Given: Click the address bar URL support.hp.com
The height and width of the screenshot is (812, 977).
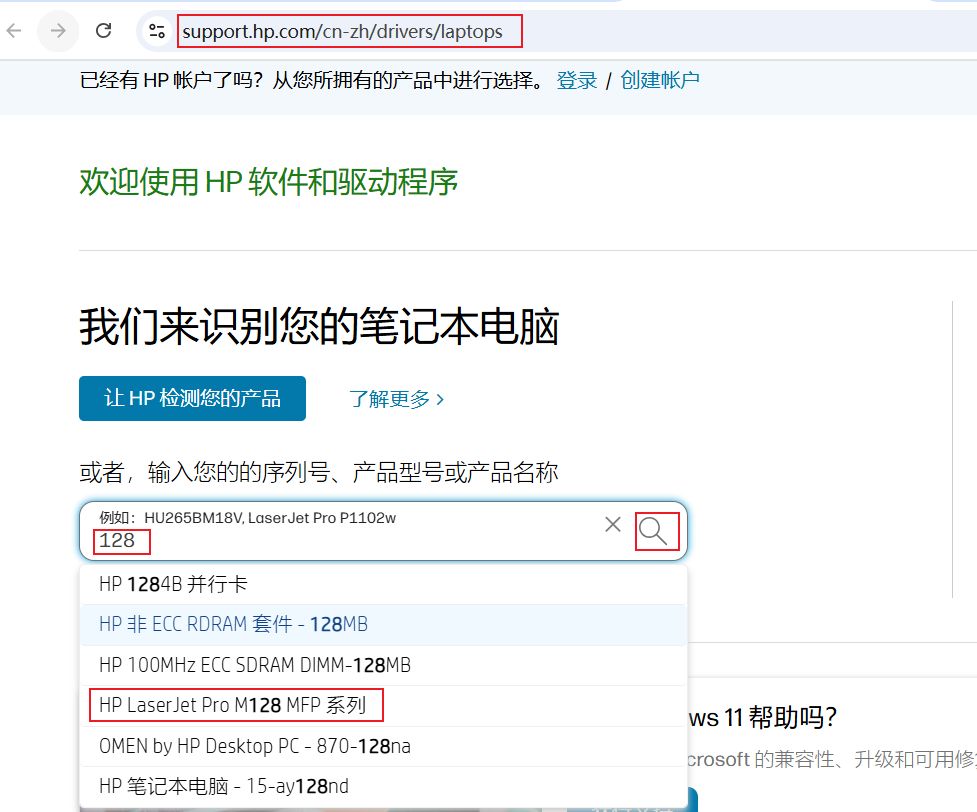Looking at the screenshot, I should [x=342, y=32].
